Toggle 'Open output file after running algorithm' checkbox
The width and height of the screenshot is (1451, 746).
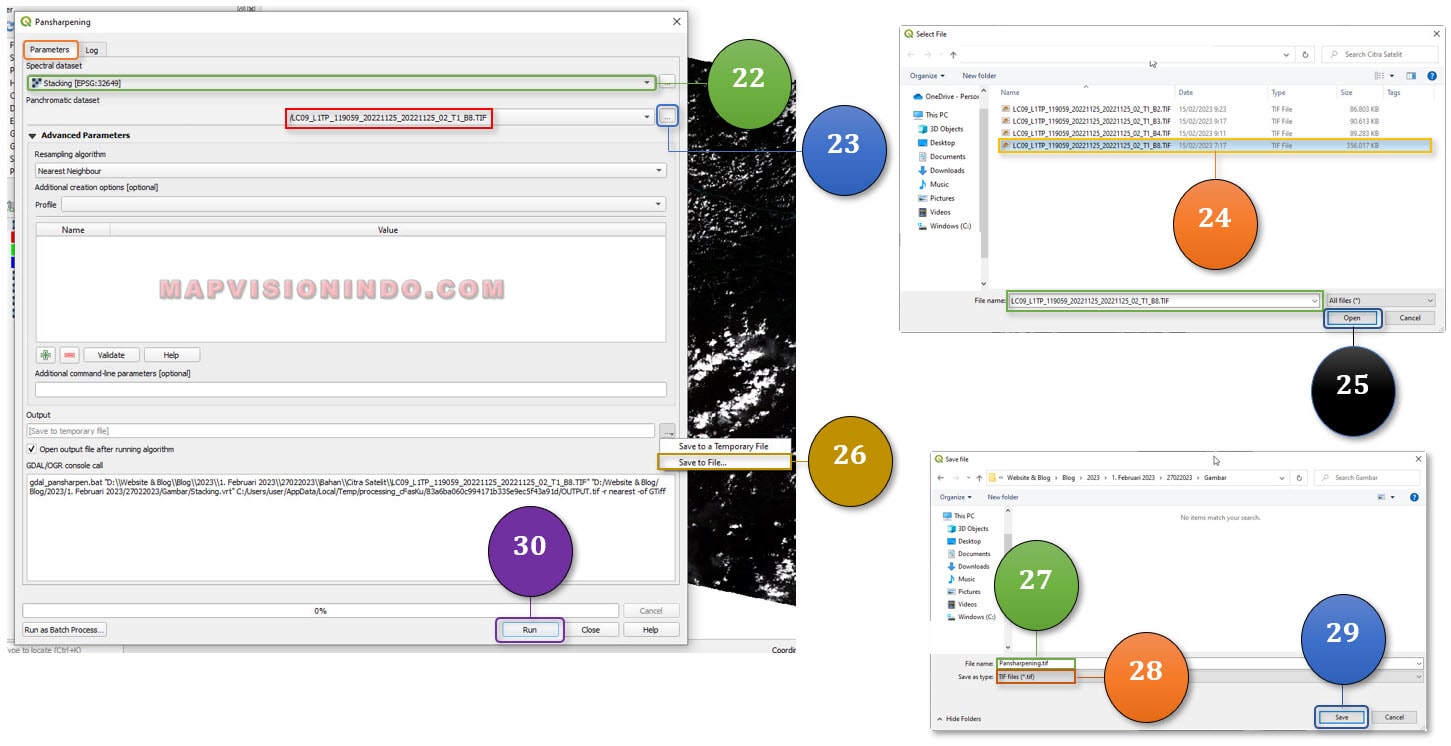32,449
